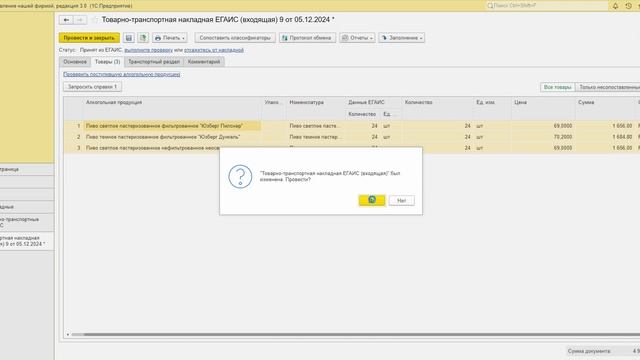
Task: Click price cell '70,2000'
Action: (x=543, y=137)
